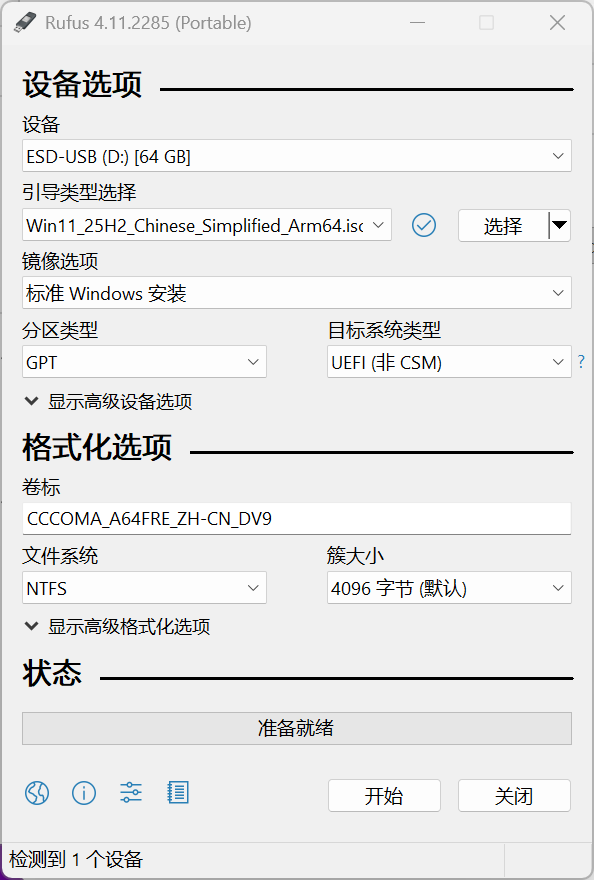Screen dimensions: 594x880
Task: Open the 簇大小 cluster size dropdown
Action: 448,588
